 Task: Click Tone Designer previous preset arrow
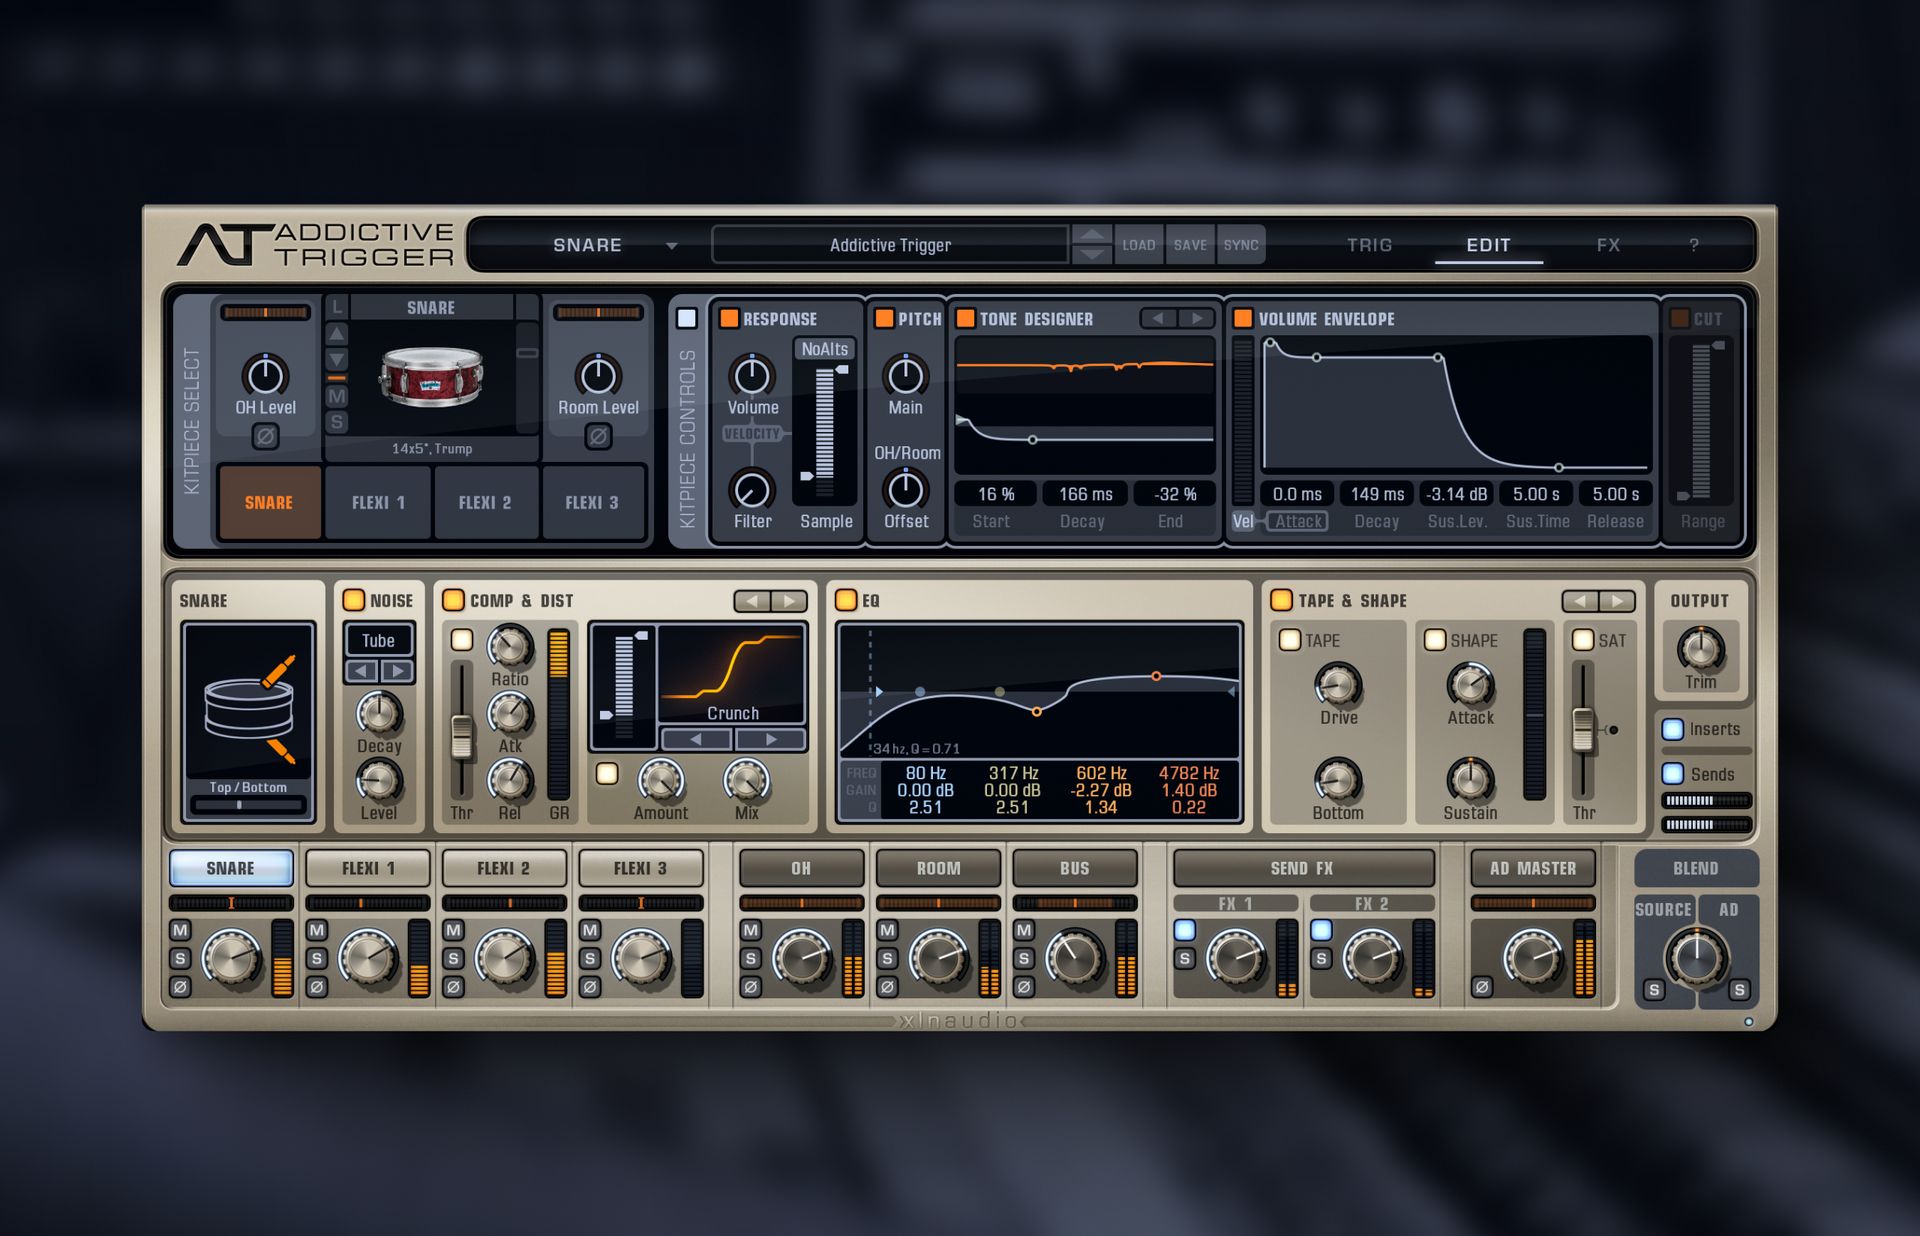click(x=1159, y=318)
